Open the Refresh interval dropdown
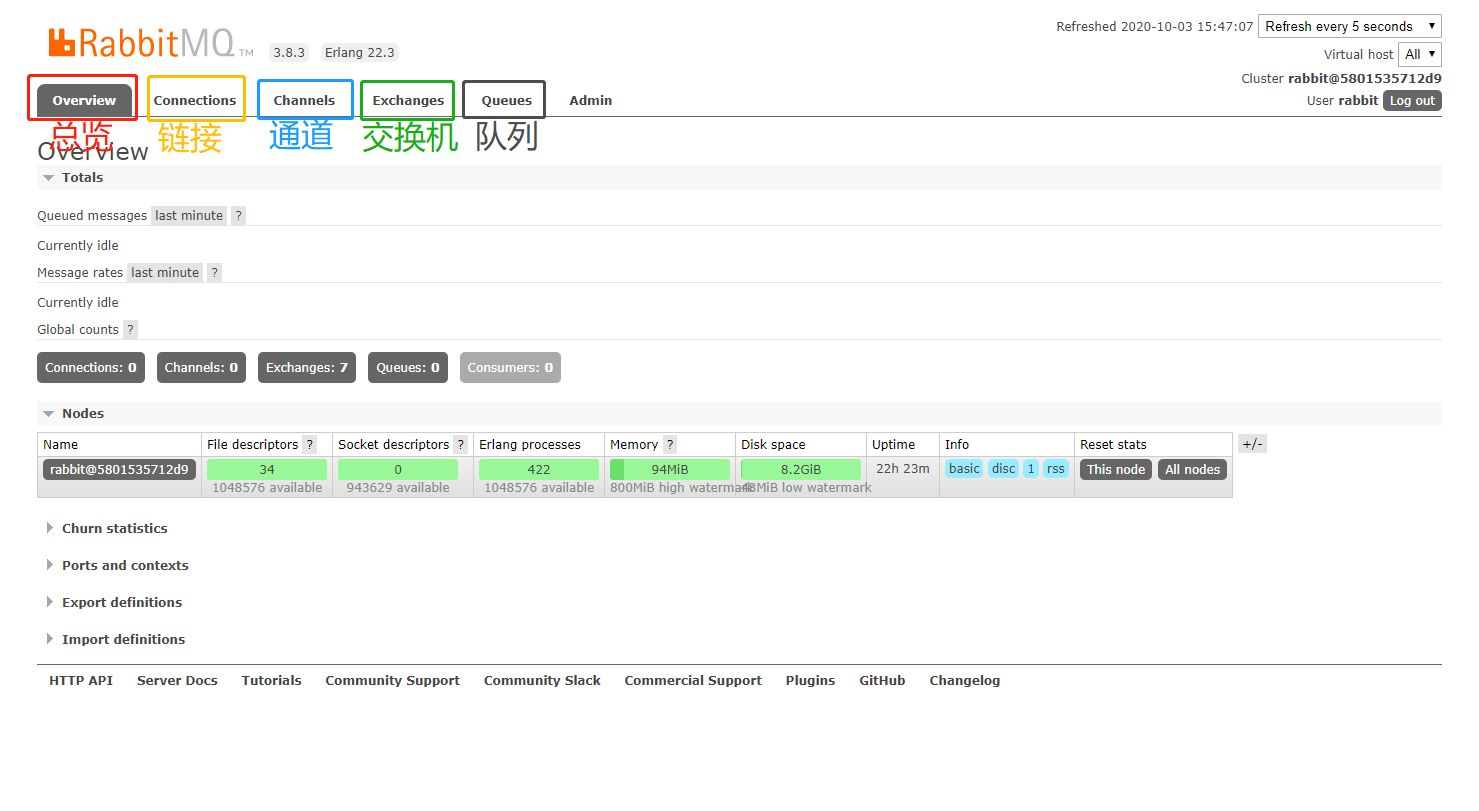The width and height of the screenshot is (1479, 811). pos(1349,27)
